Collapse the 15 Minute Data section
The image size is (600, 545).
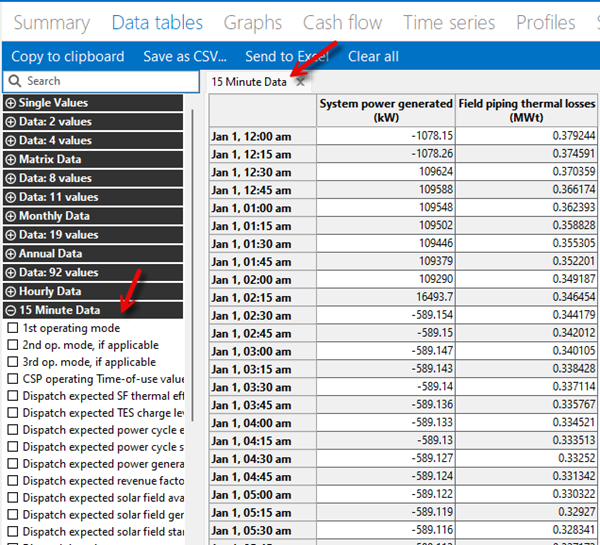tap(11, 310)
